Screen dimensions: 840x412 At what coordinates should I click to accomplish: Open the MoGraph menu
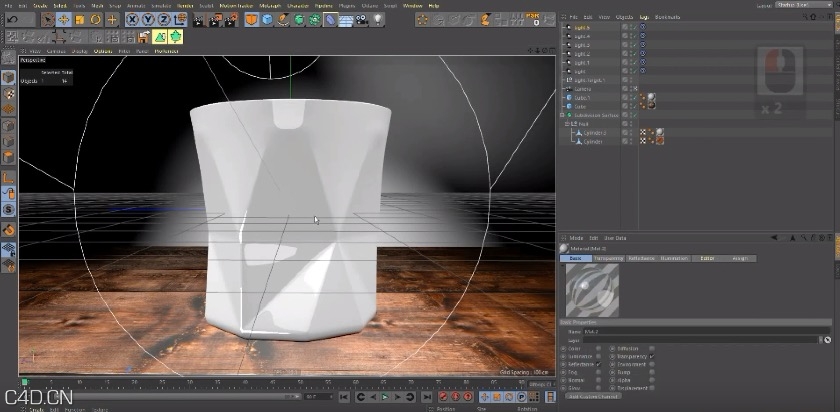coord(270,6)
